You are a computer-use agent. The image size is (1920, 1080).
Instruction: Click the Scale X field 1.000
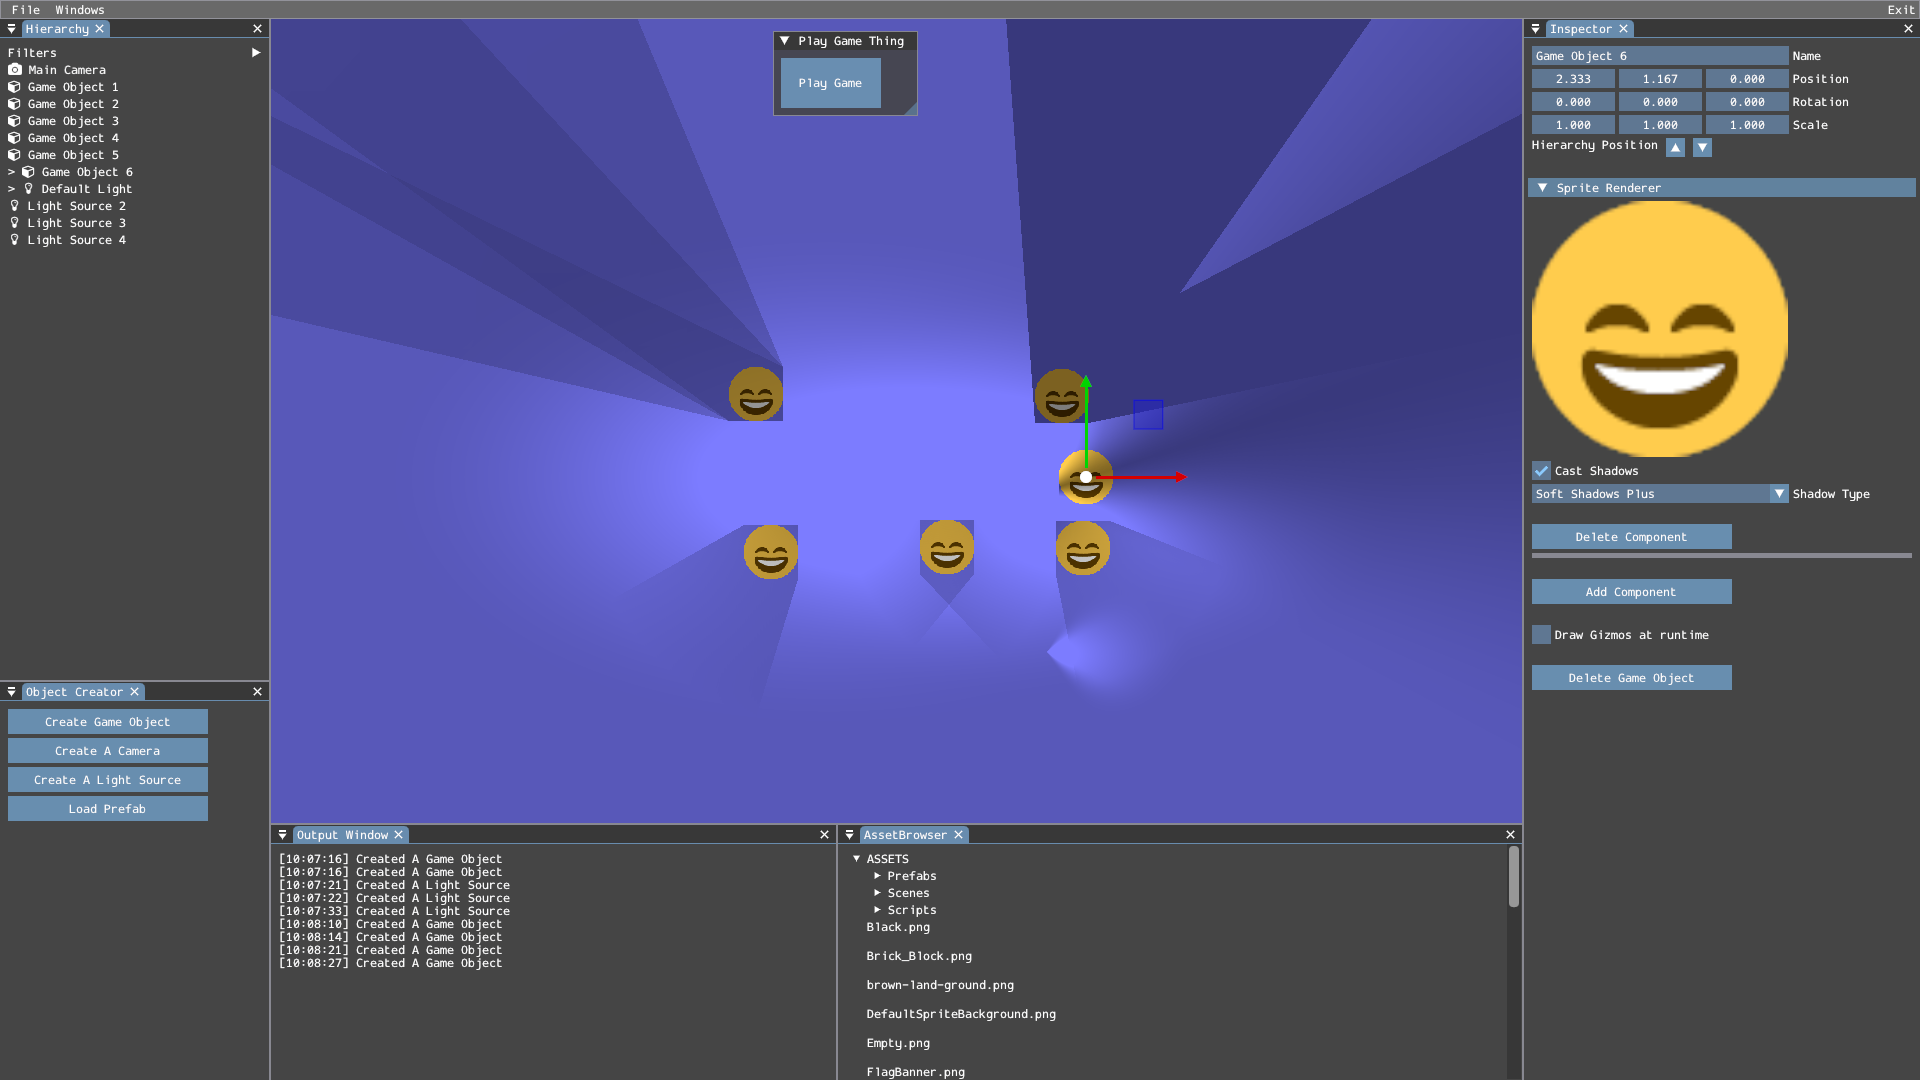pos(1573,125)
